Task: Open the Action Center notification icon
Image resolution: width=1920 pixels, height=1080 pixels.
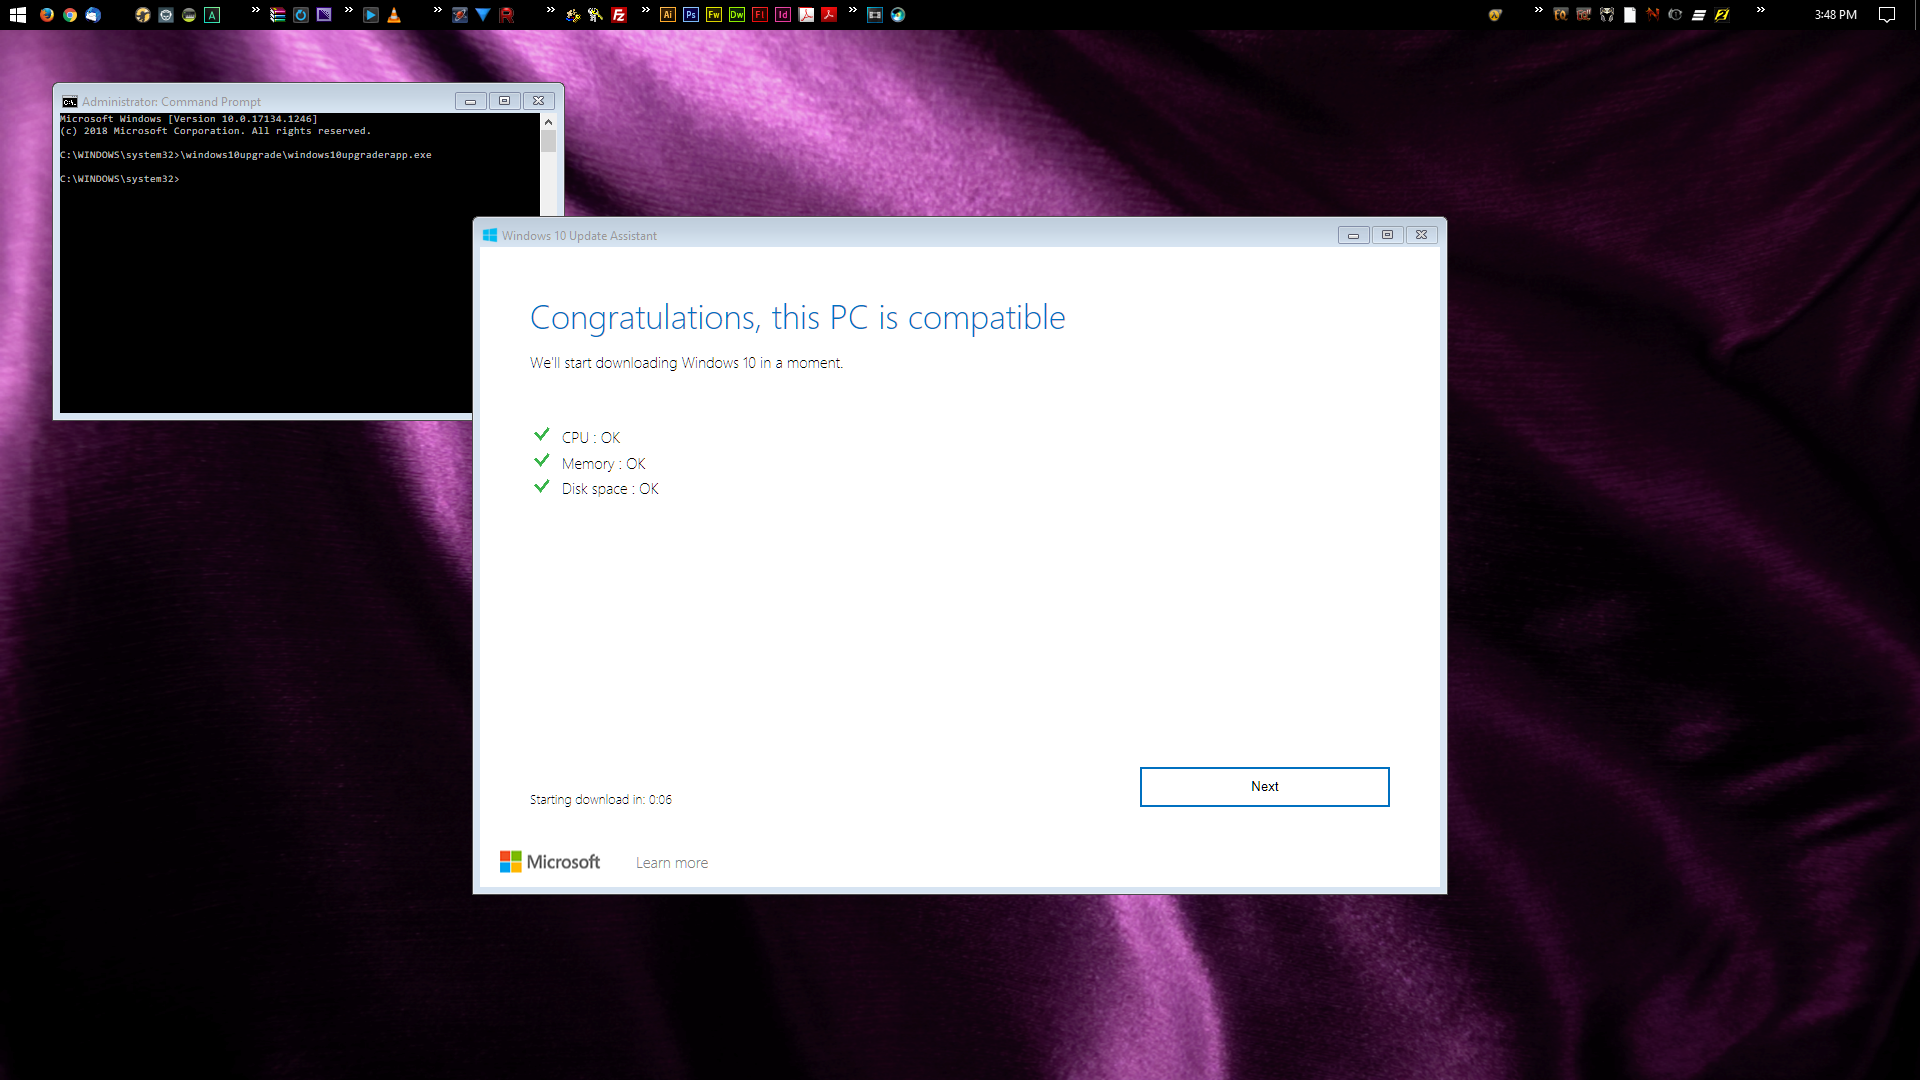Action: click(1887, 15)
